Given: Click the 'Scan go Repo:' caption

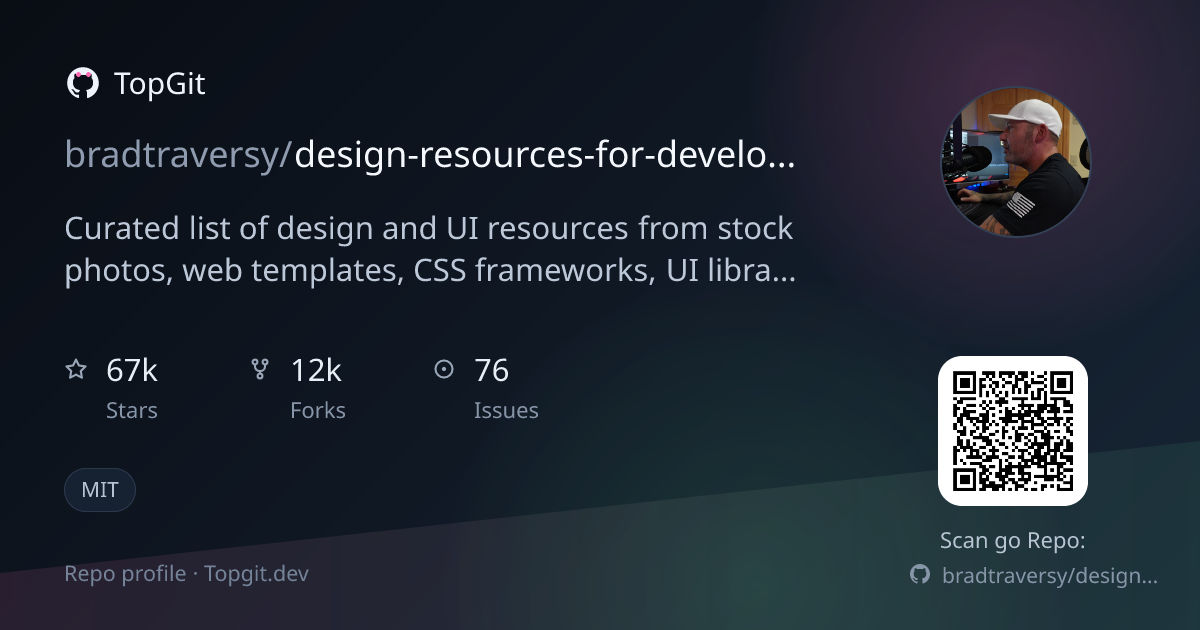Looking at the screenshot, I should pos(1013,541).
